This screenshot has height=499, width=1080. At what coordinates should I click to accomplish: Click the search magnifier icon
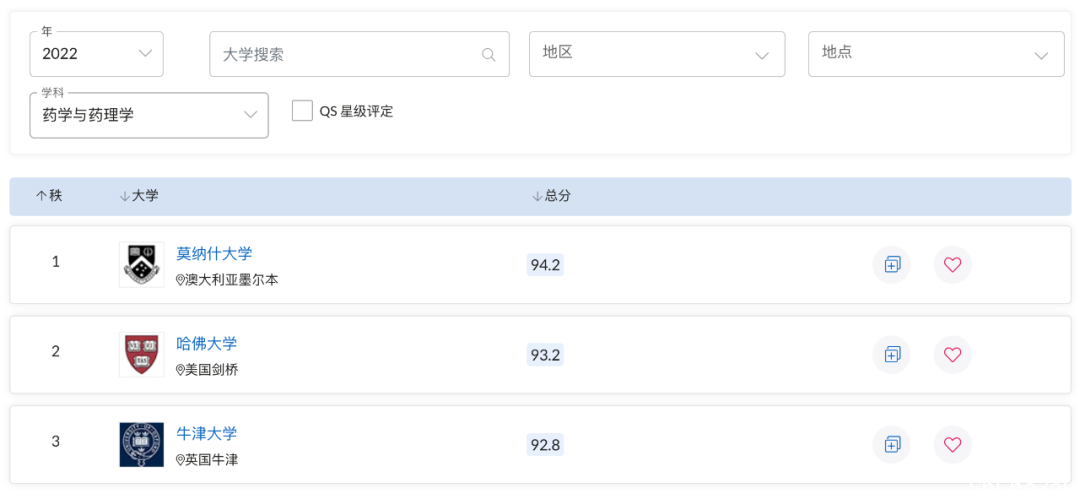pyautogui.click(x=488, y=55)
